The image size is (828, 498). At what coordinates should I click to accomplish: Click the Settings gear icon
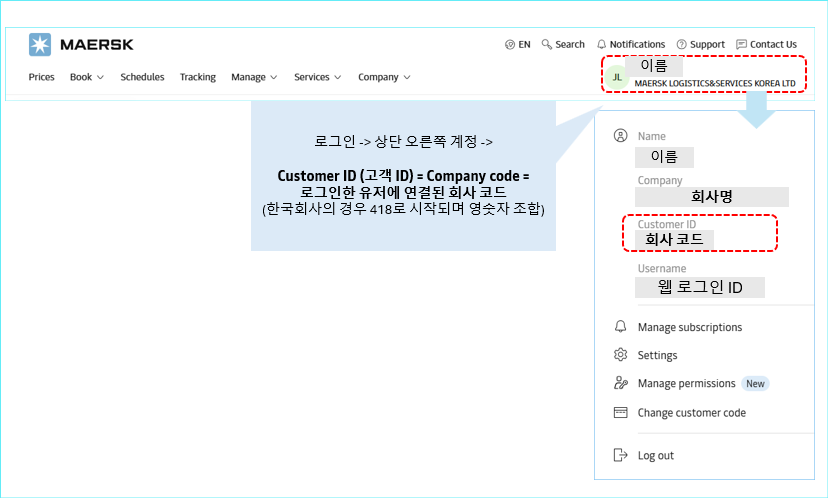pos(620,355)
